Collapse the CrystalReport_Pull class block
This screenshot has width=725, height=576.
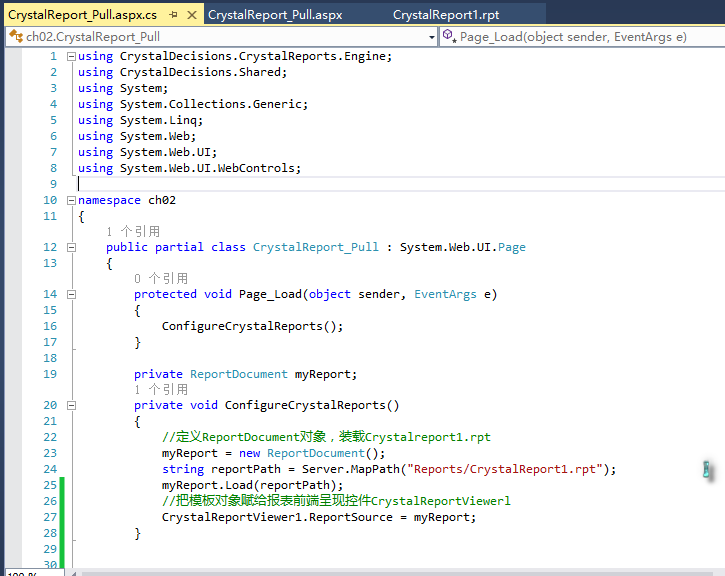point(71,247)
